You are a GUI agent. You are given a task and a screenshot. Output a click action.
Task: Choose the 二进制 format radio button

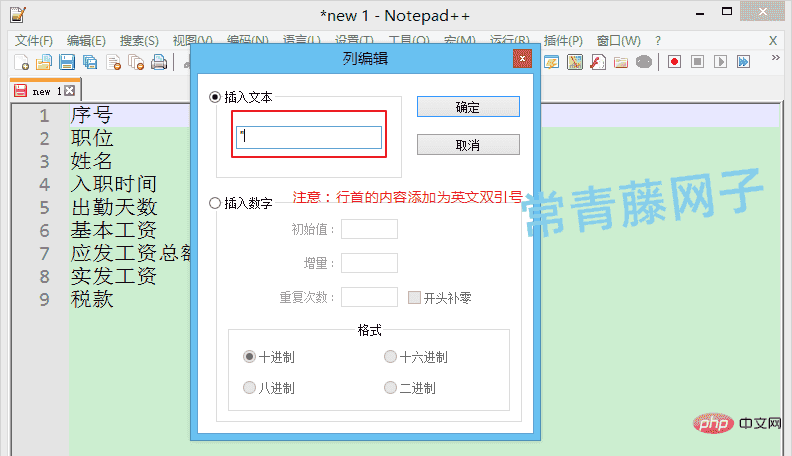coord(390,387)
